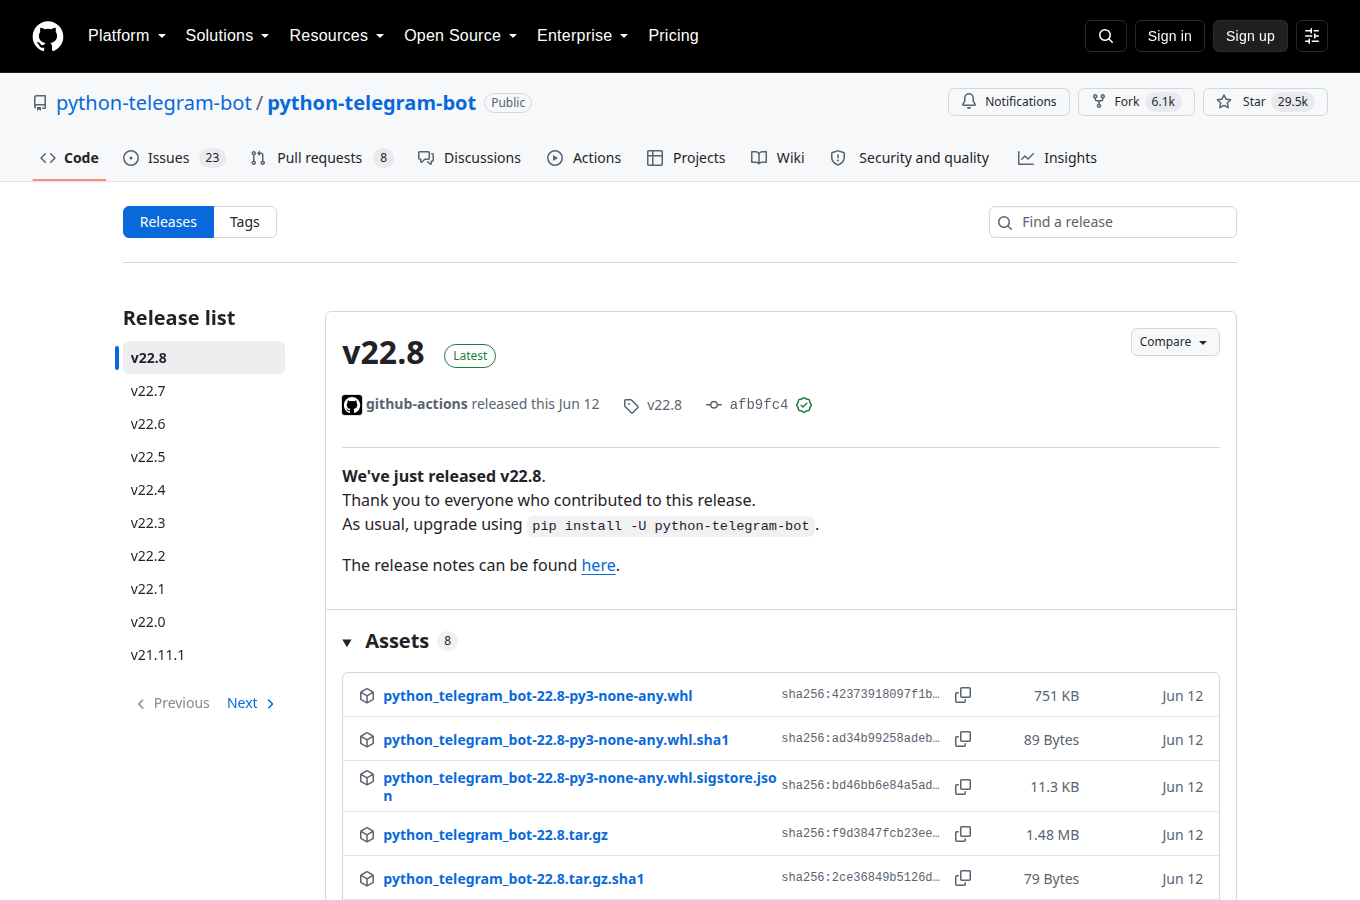Viewport: 1360px width, 900px height.
Task: Select v22.7 in the release list
Action: (x=204, y=391)
